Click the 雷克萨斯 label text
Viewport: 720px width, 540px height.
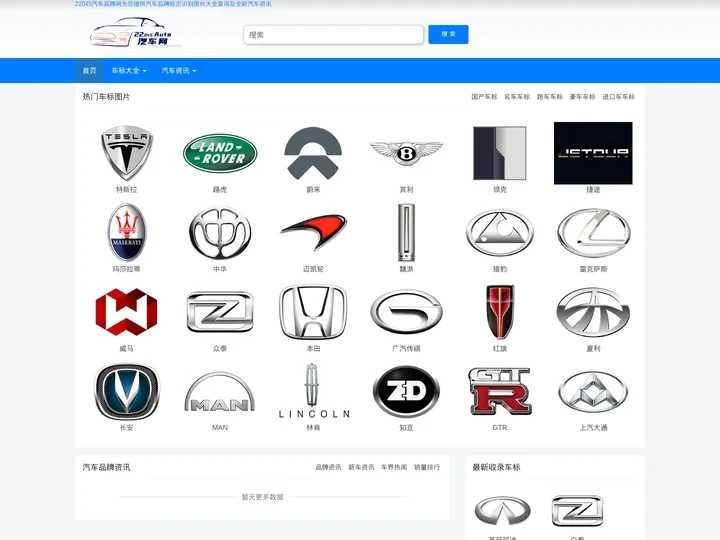pos(593,269)
